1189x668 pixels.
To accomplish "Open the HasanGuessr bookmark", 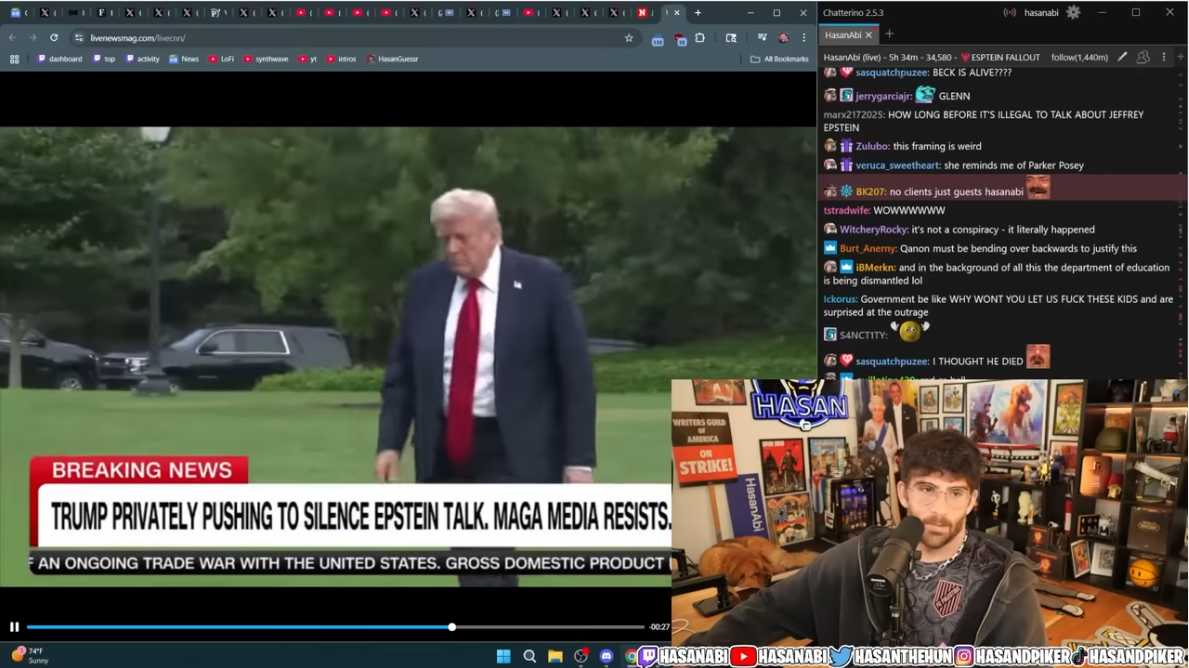I will (392, 58).
